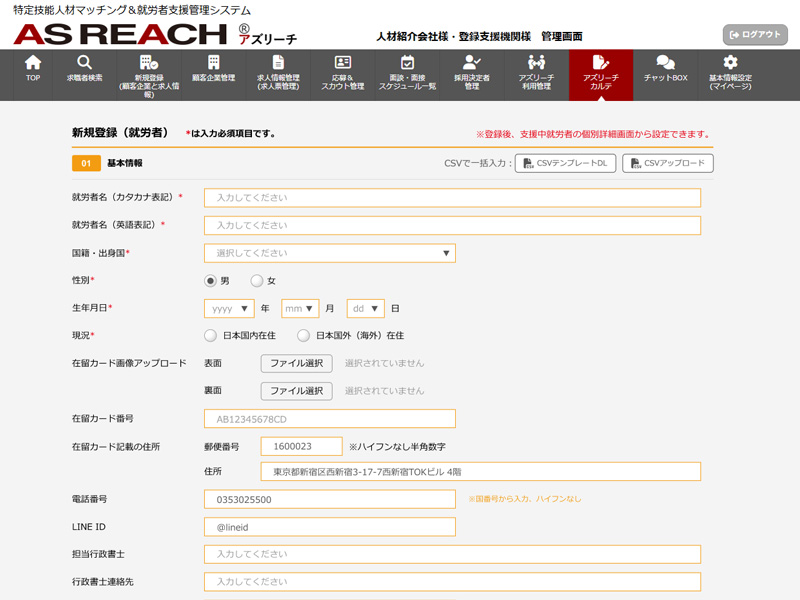This screenshot has width=800, height=600.
Task: Click the 新規登録（就労者）heading
Action: (x=120, y=133)
